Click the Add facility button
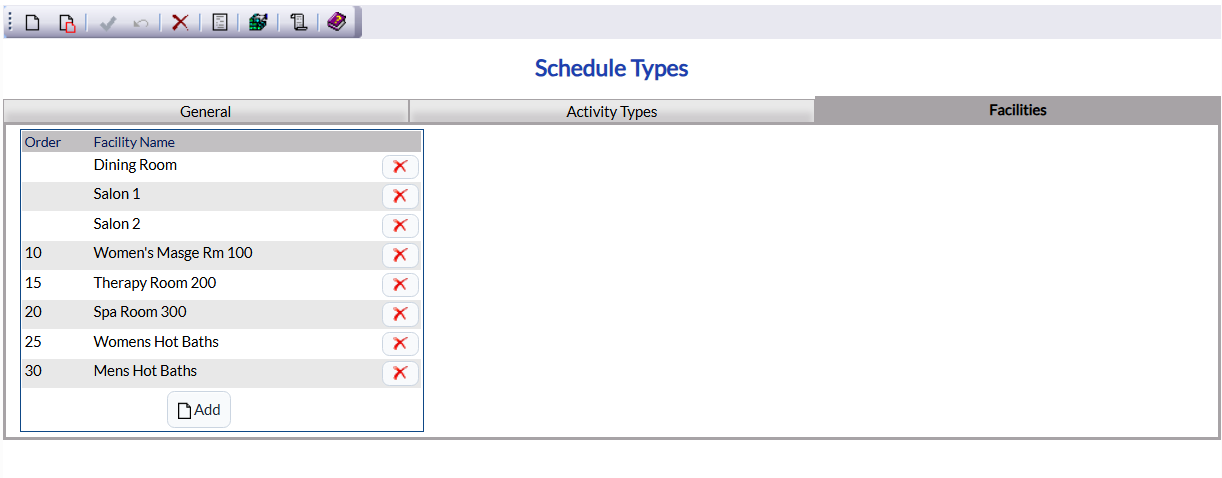Image resolution: width=1222 pixels, height=478 pixels. coord(199,410)
